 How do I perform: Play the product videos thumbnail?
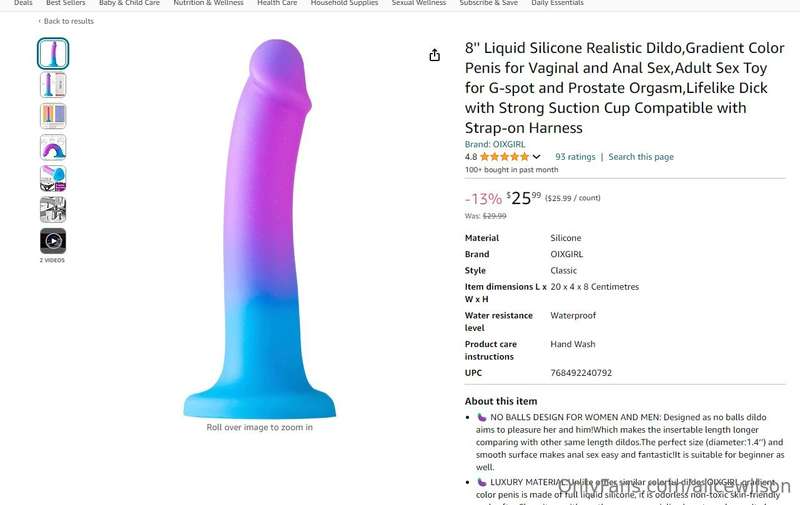tap(53, 241)
